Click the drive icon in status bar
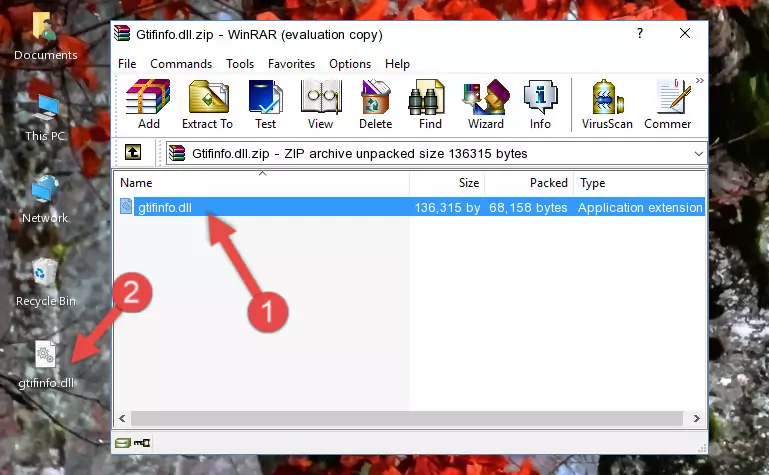769x475 pixels. click(123, 443)
